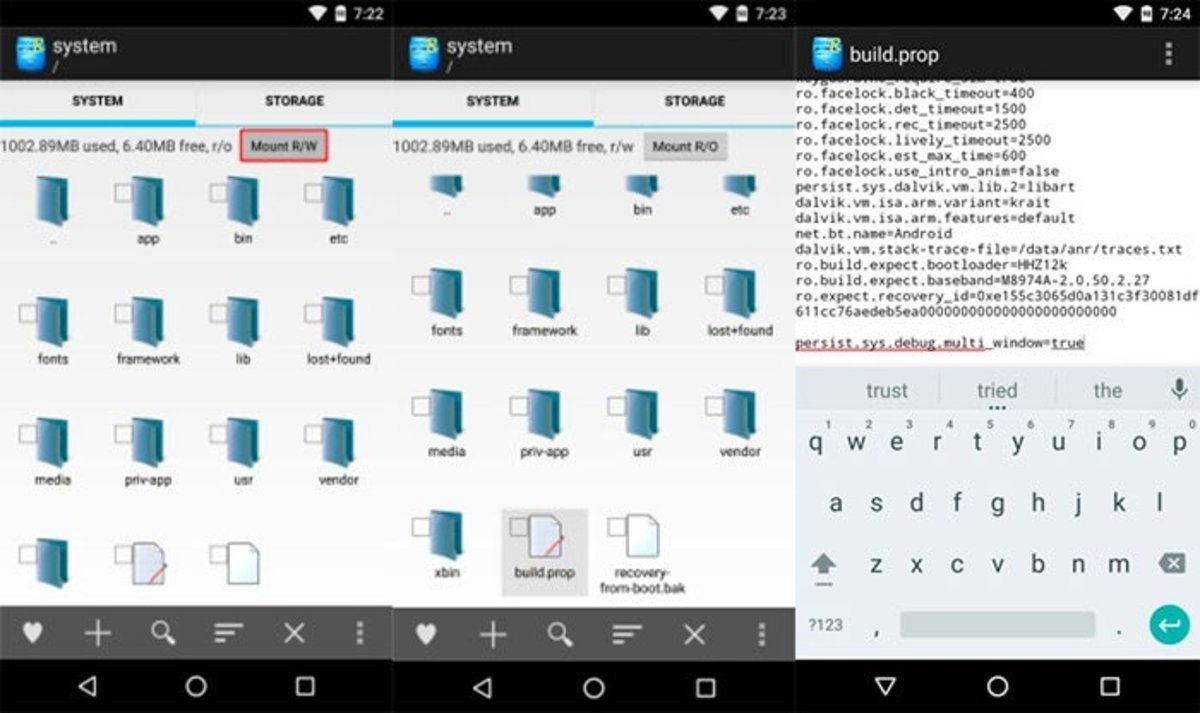The image size is (1200, 713).
Task: Open the media folder in Mount R/W screen
Action: [52, 451]
